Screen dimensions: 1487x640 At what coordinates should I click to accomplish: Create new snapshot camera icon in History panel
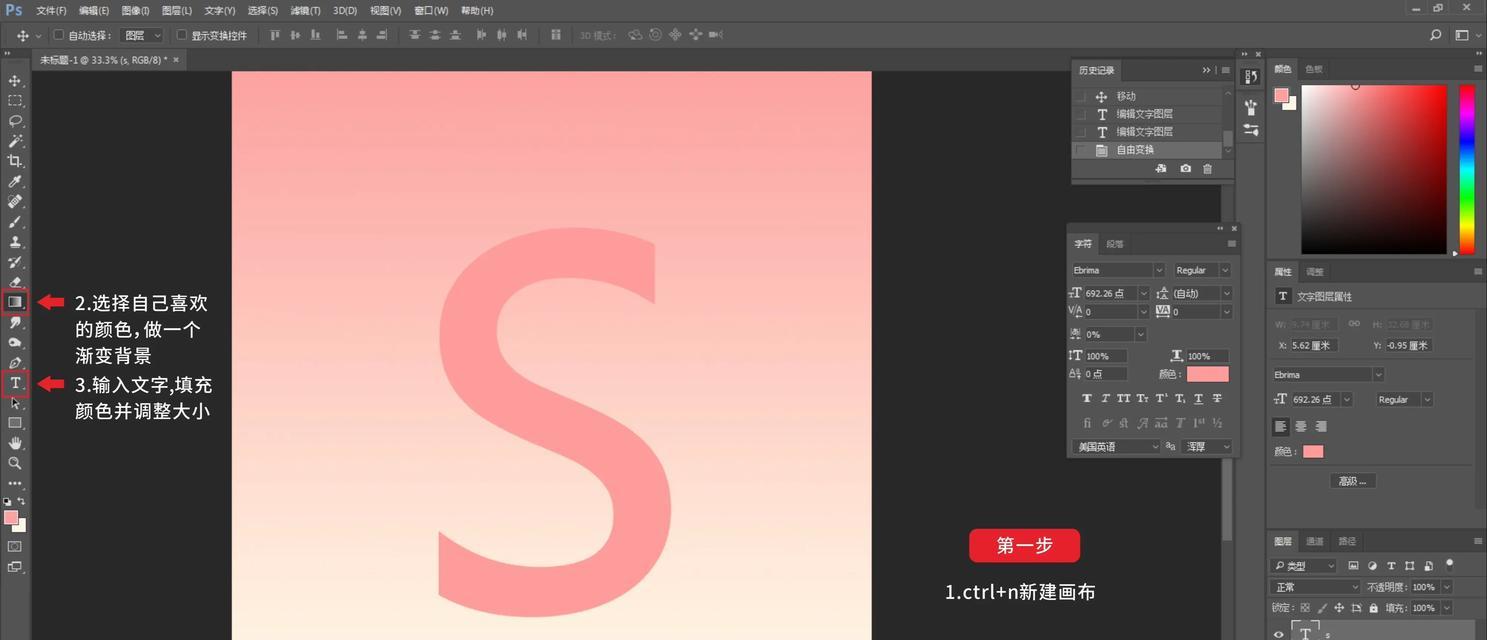click(x=1185, y=169)
